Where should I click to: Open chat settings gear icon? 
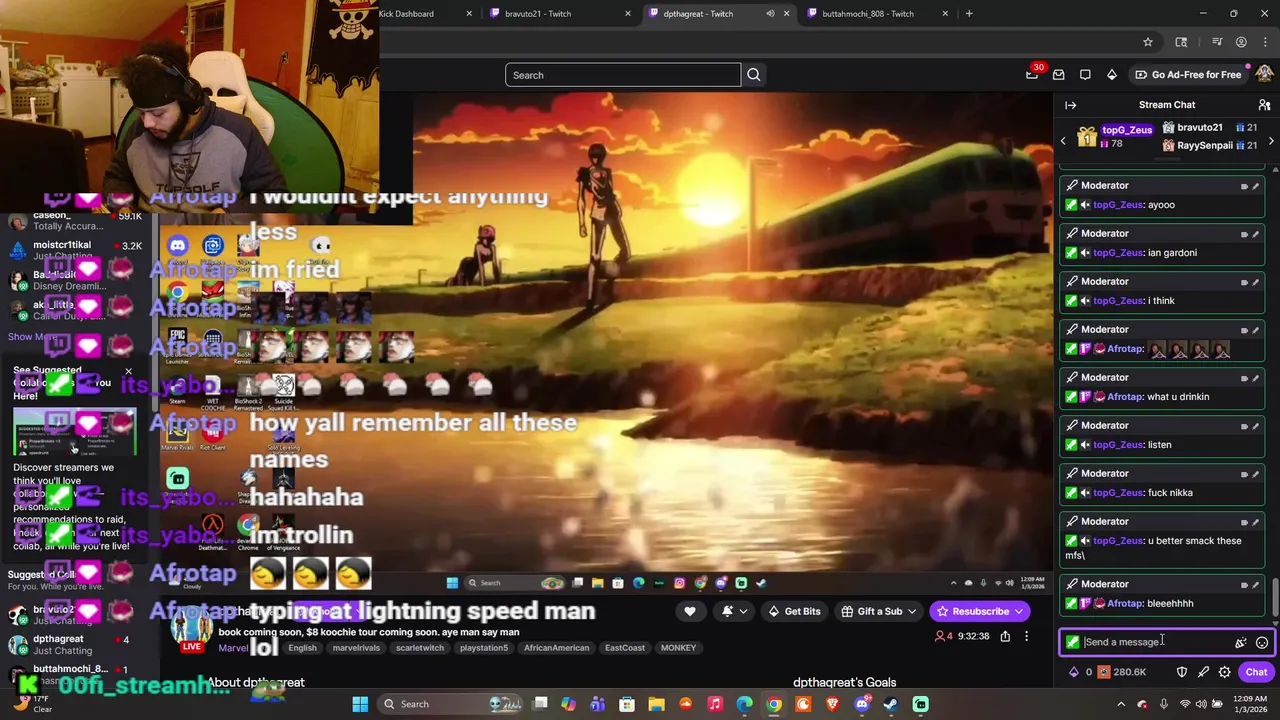(x=1224, y=672)
